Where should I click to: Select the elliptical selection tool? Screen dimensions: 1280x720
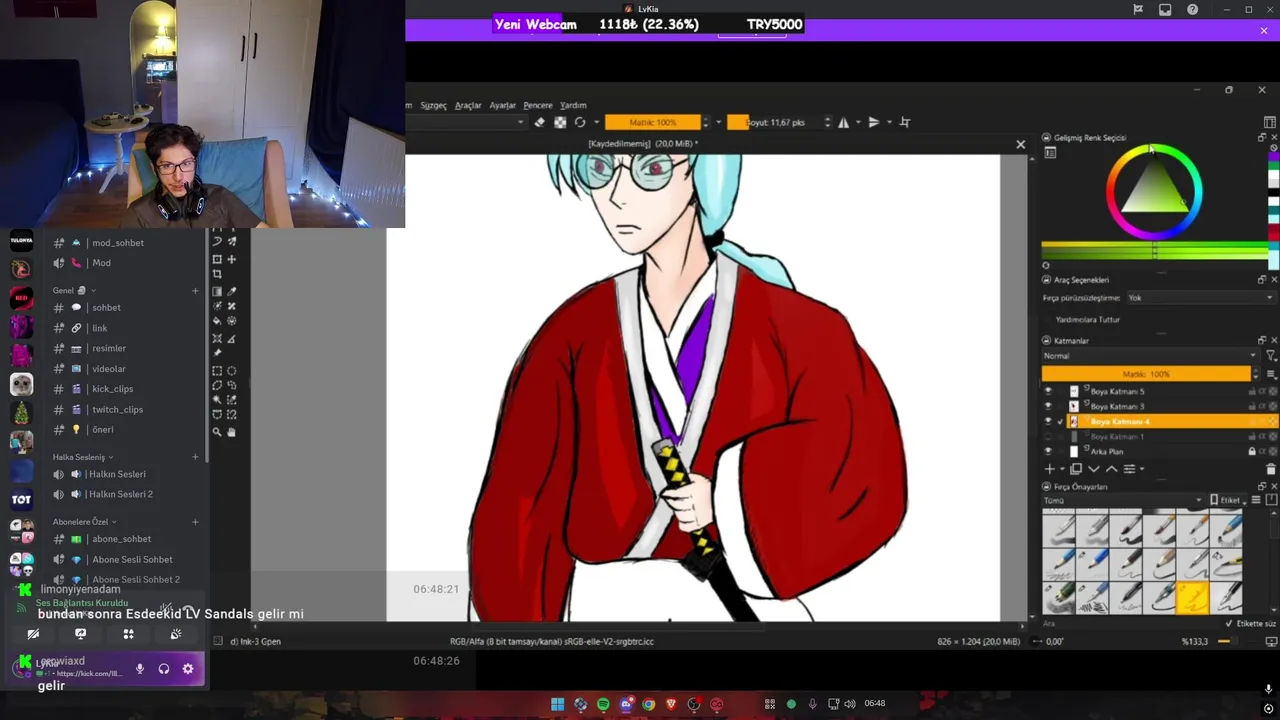pos(232,370)
